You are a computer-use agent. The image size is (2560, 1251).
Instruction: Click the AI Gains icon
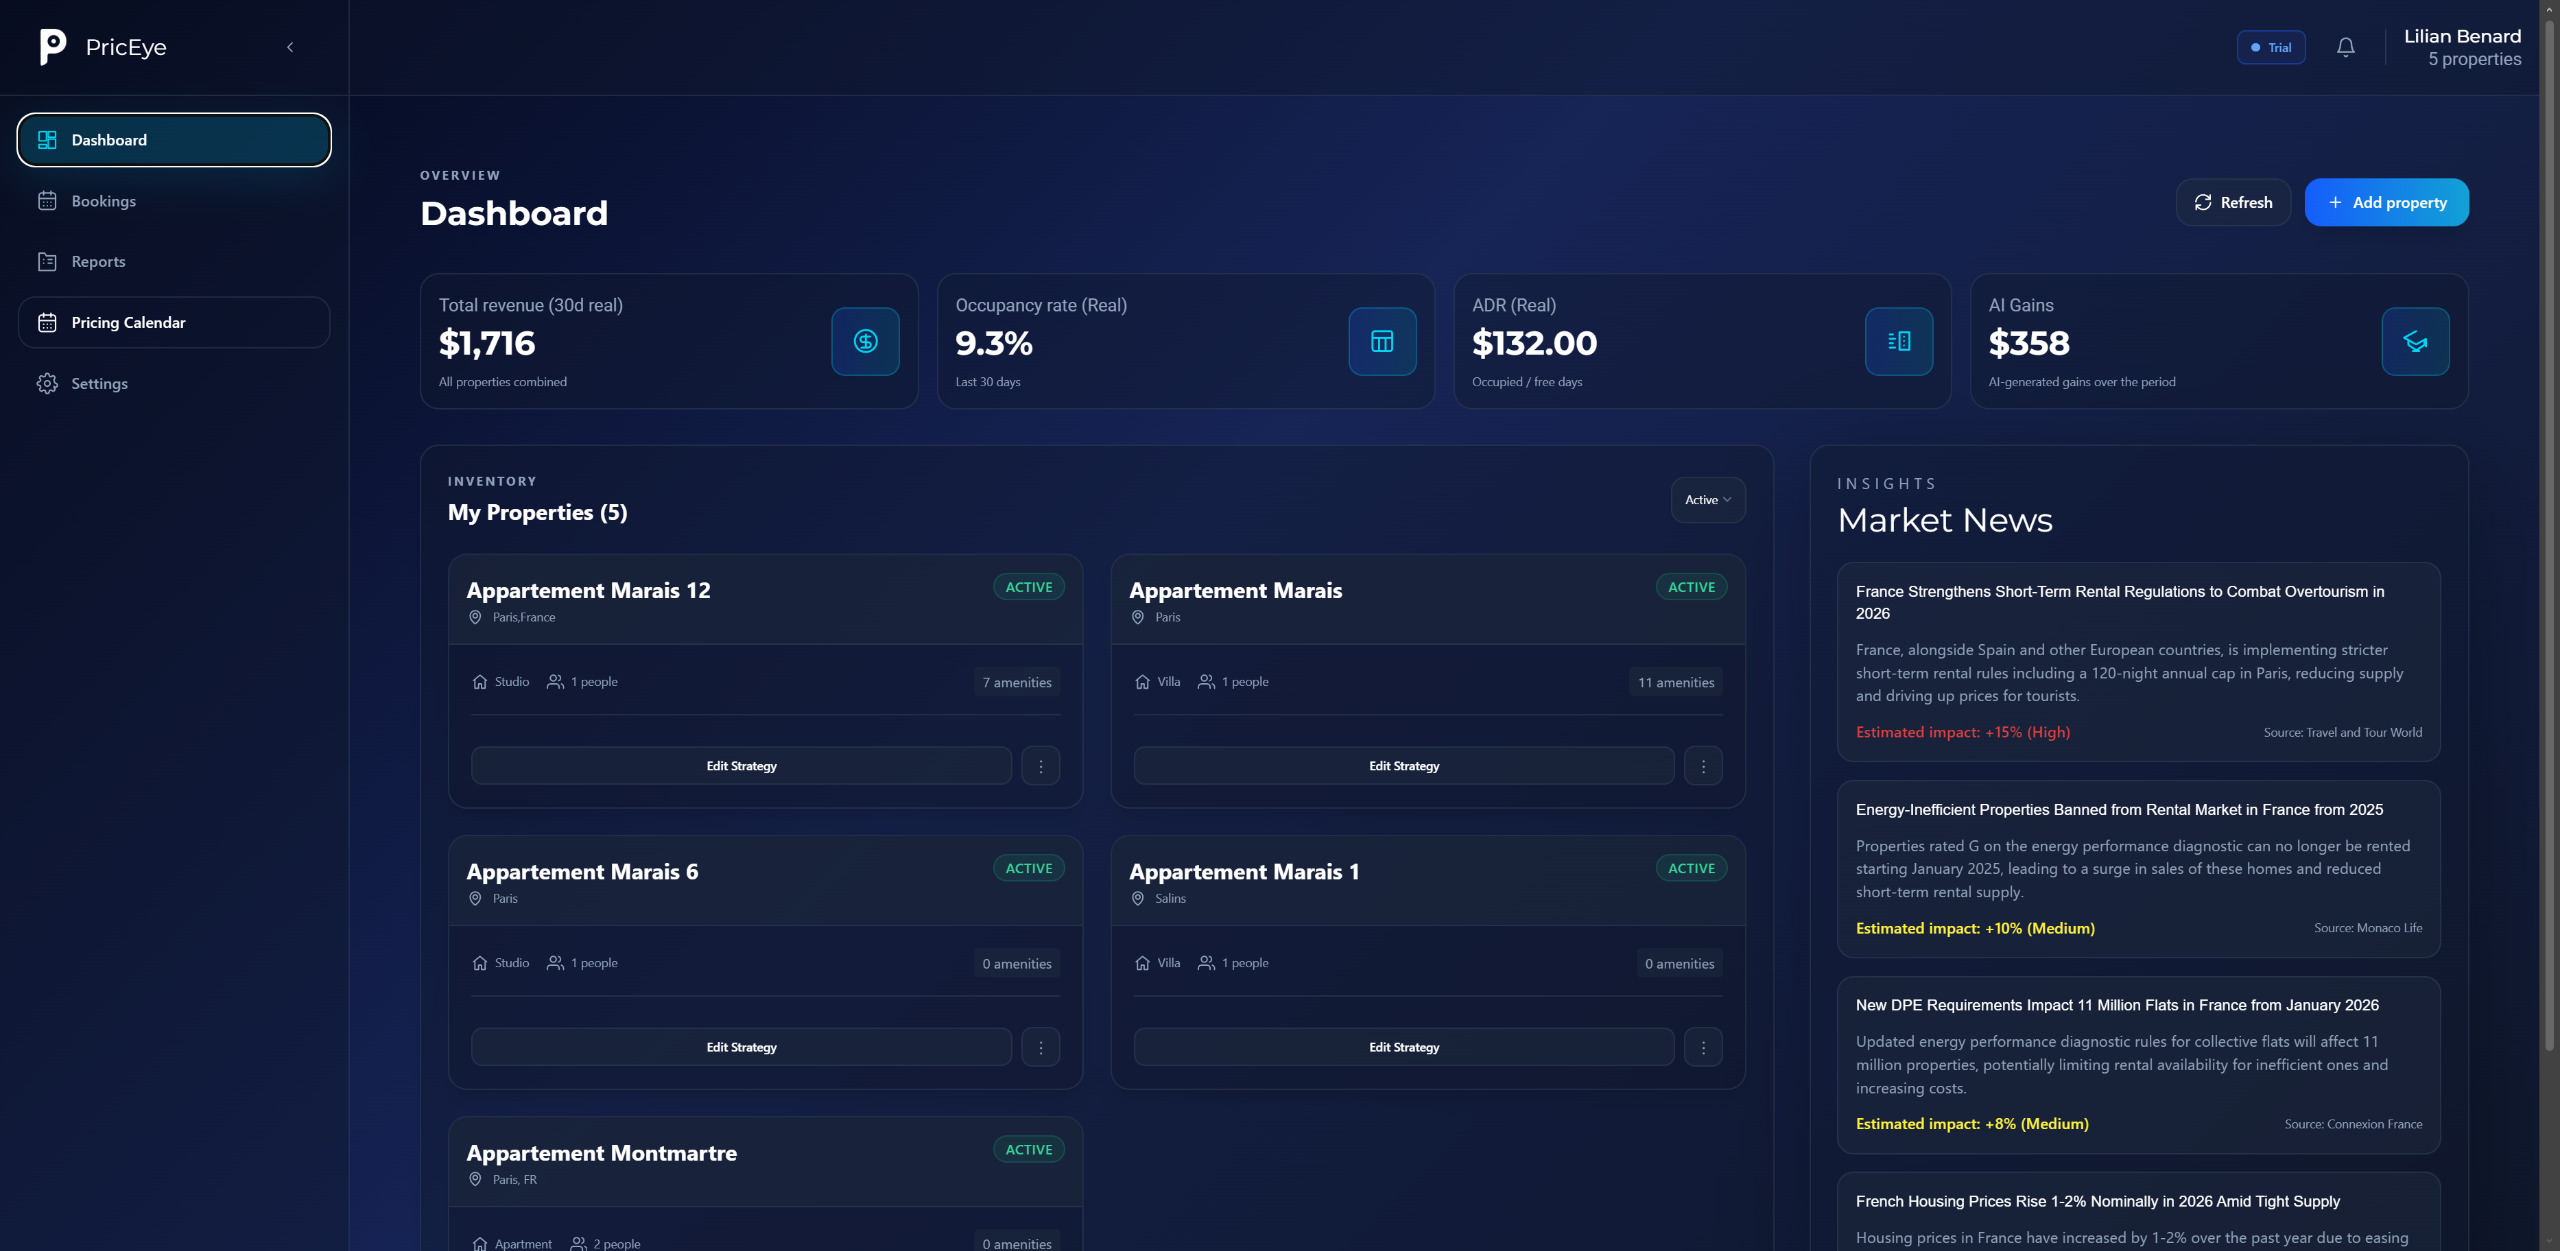pyautogui.click(x=2415, y=341)
